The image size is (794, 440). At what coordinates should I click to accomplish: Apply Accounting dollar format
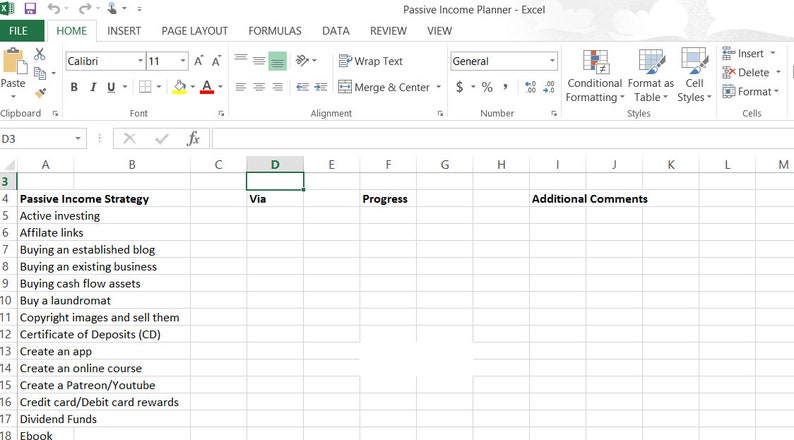[x=459, y=87]
